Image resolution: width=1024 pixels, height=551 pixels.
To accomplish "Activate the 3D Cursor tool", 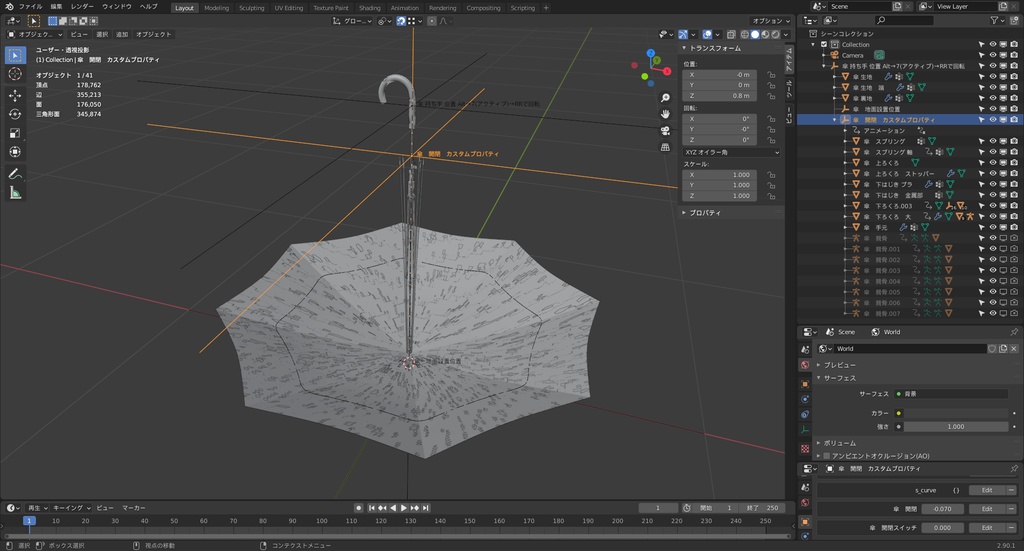I will pyautogui.click(x=15, y=74).
